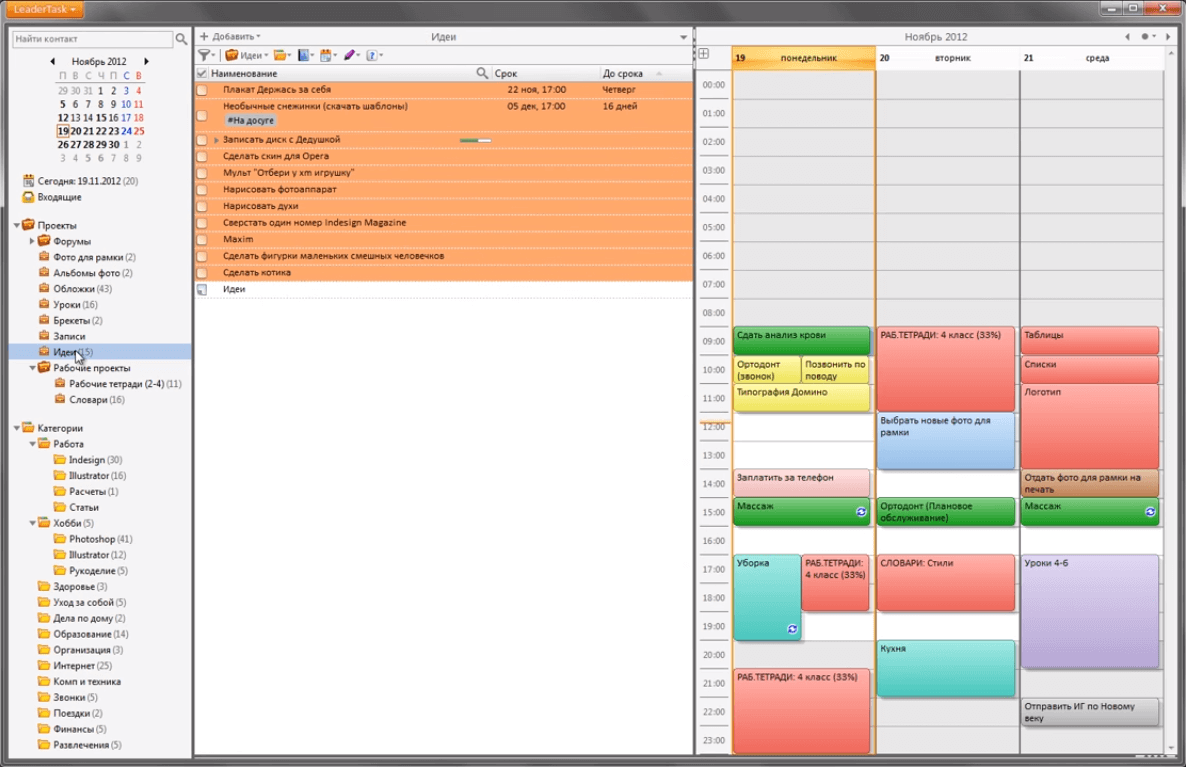Tick the checkbox next to Maxim task

point(202,240)
